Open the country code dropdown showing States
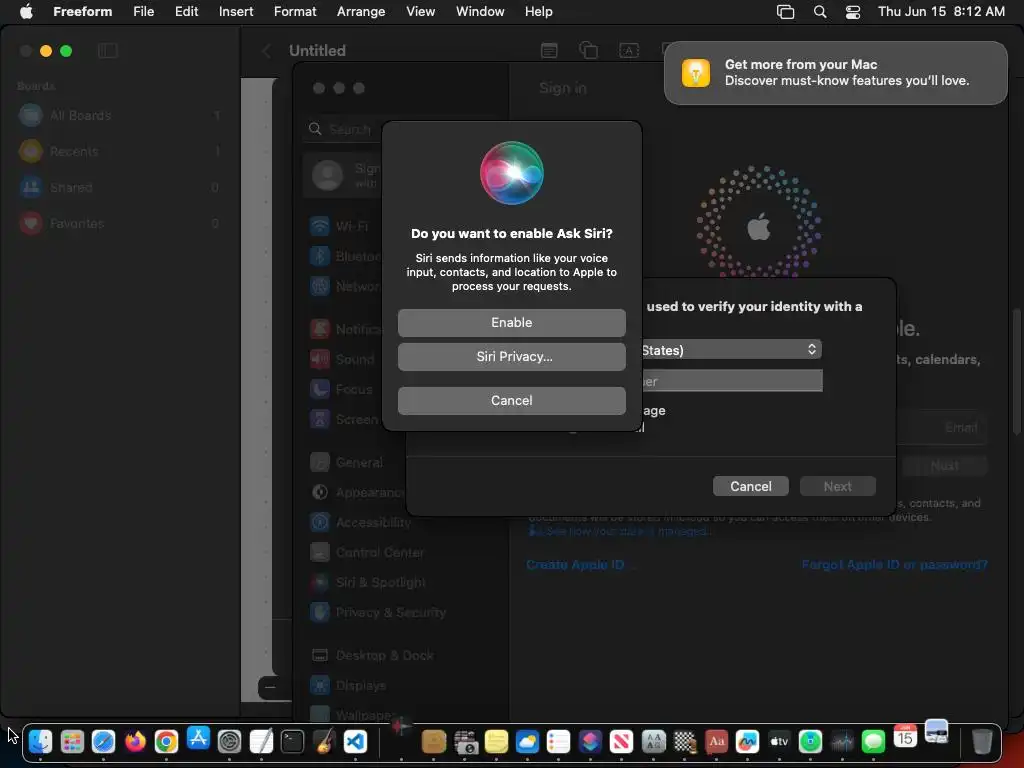The height and width of the screenshot is (768, 1024). (x=731, y=349)
